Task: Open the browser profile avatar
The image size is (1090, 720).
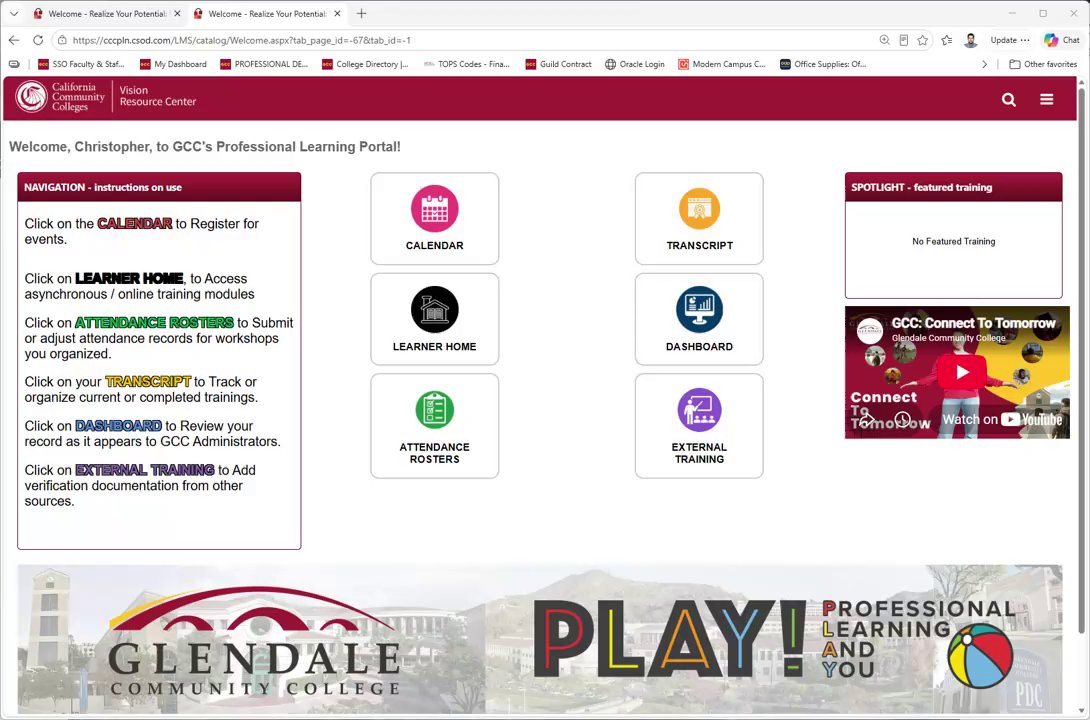Action: point(970,40)
